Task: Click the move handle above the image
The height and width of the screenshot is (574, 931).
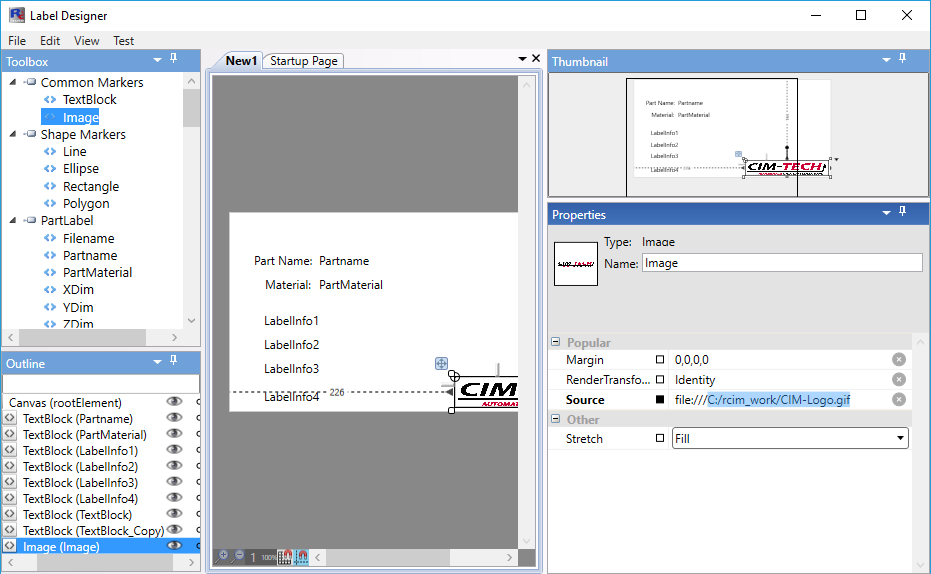Action: pos(441,363)
